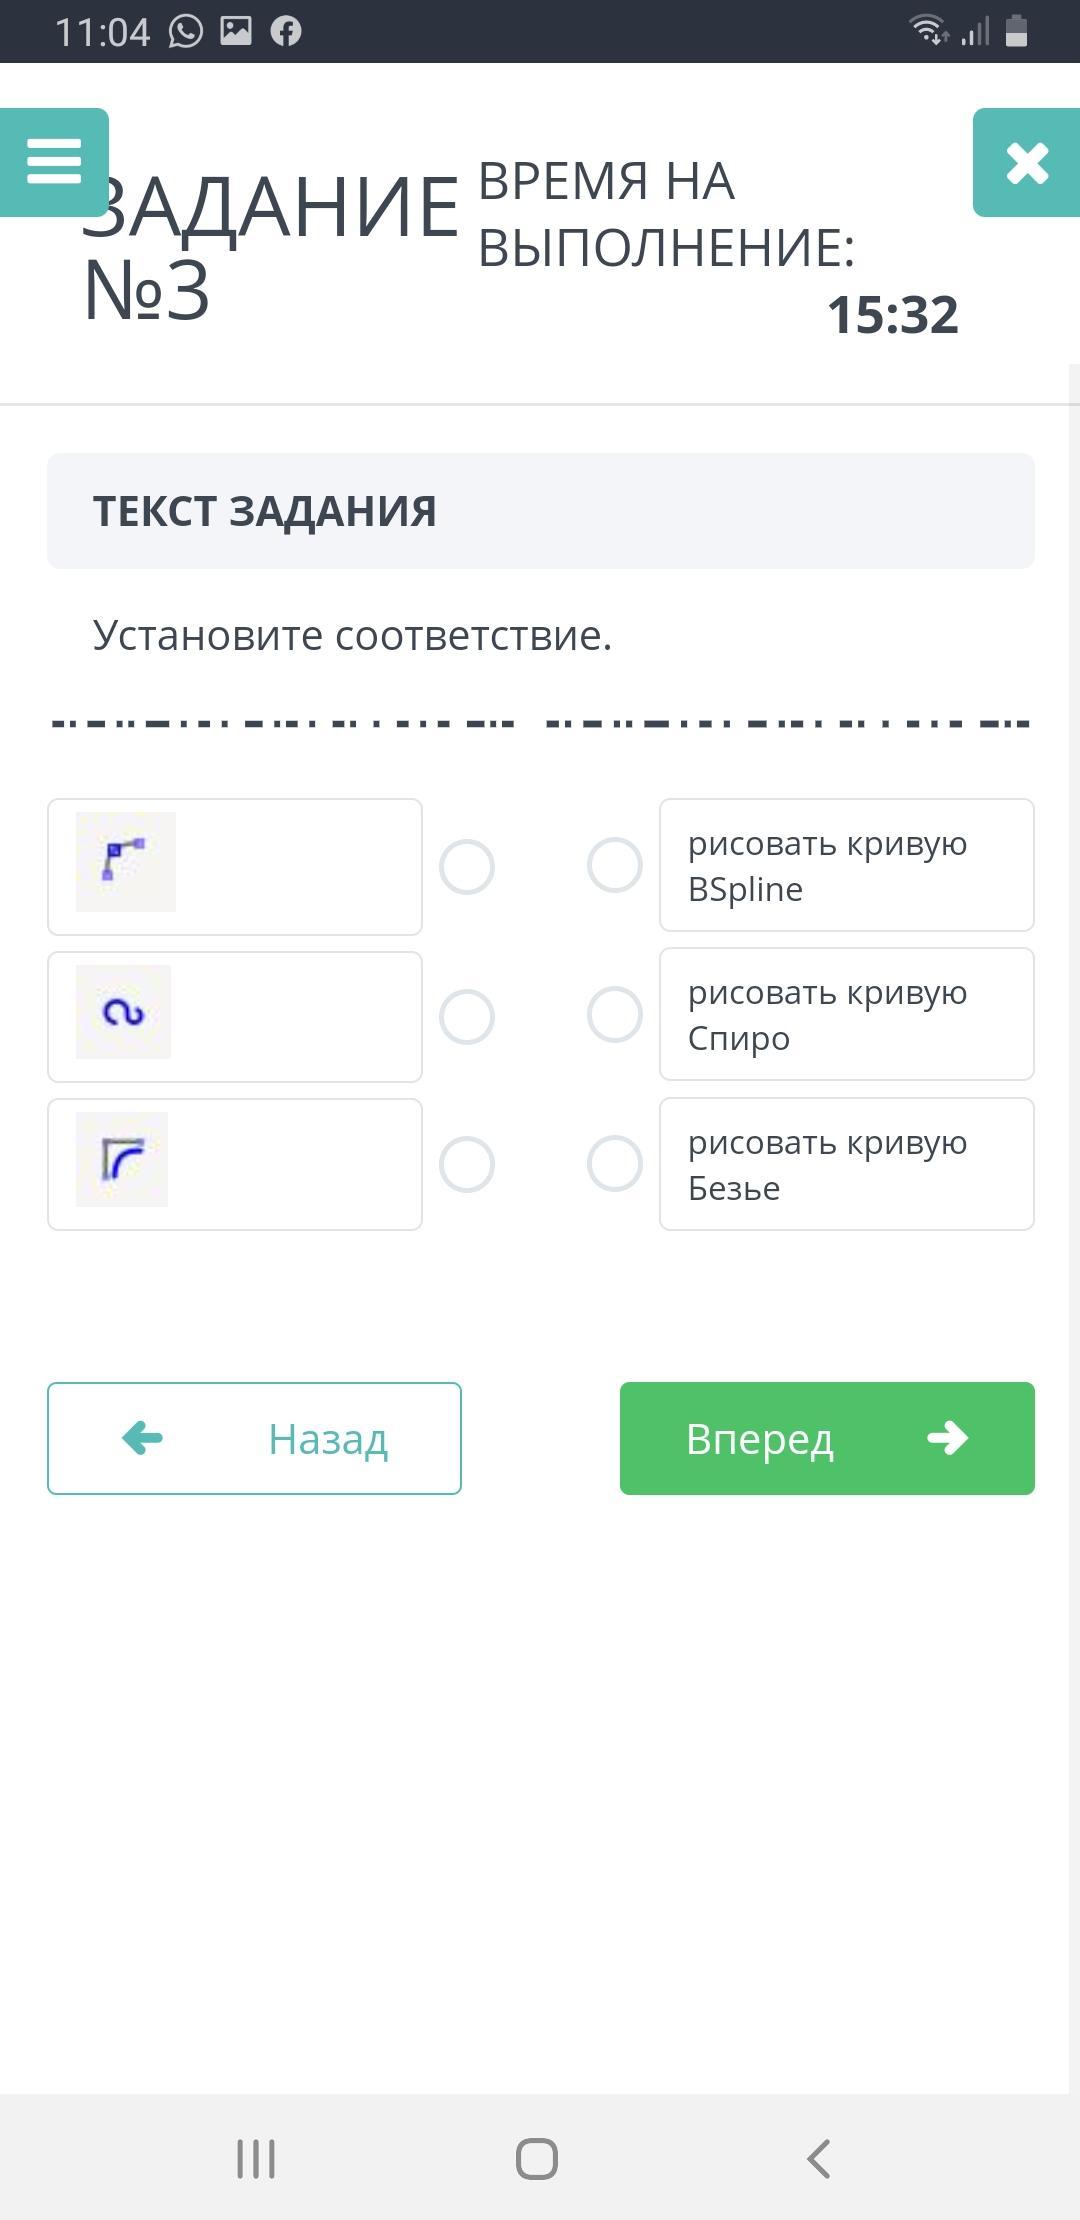This screenshot has width=1080, height=2220.
Task: Select the spiral Spiro curve icon
Action: pyautogui.click(x=124, y=1012)
